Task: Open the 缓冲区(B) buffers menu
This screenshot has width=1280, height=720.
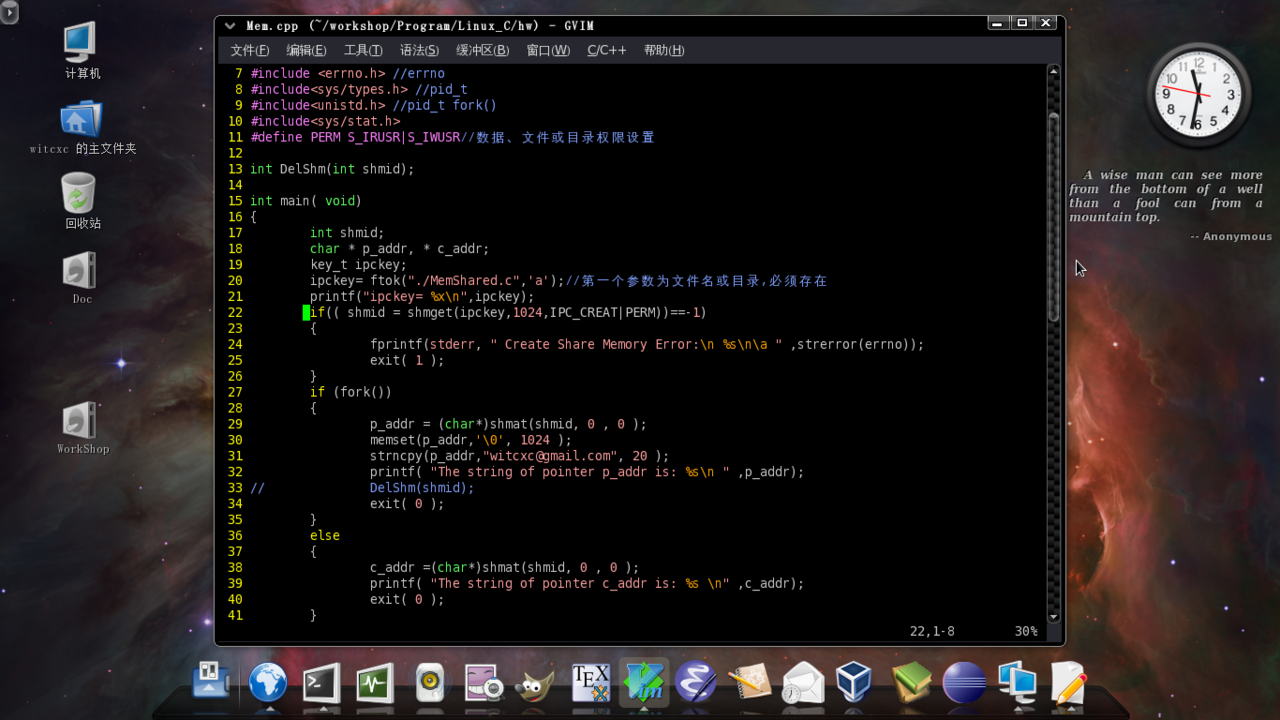Action: point(482,50)
